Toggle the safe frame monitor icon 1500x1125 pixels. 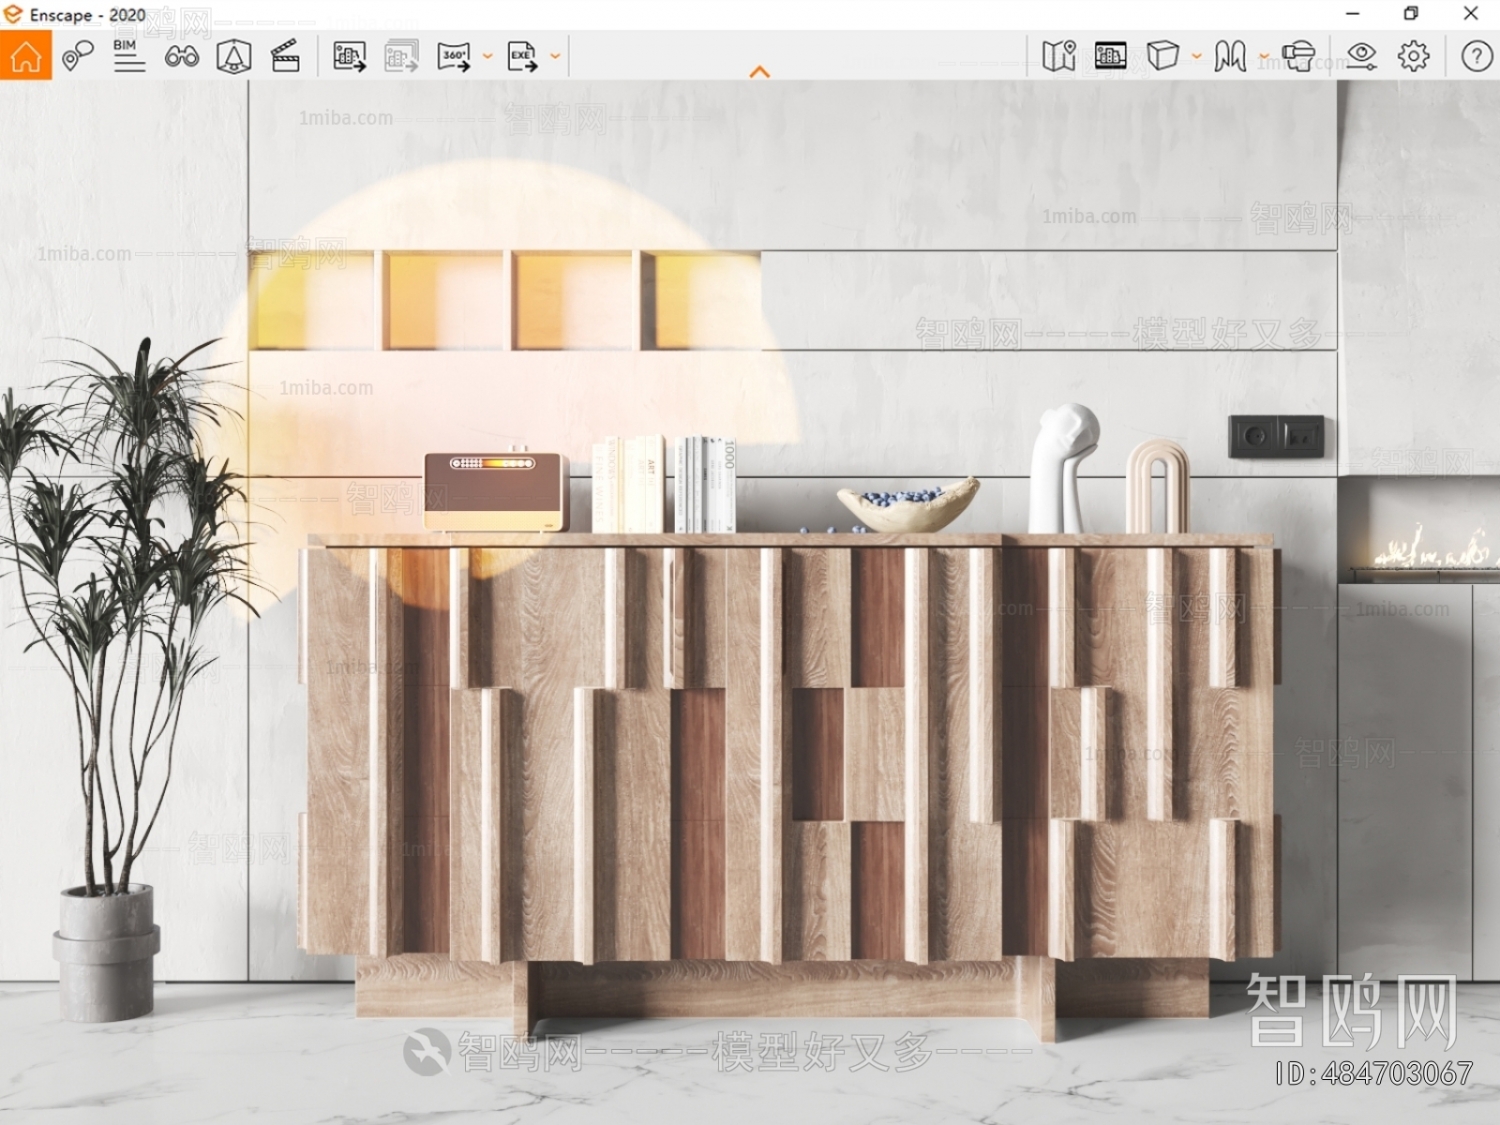[1111, 56]
